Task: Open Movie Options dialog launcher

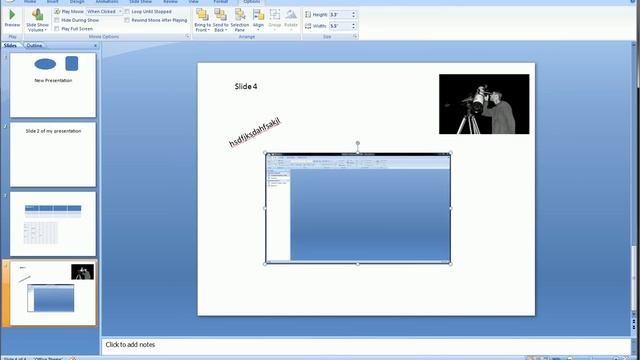Action: click(187, 36)
